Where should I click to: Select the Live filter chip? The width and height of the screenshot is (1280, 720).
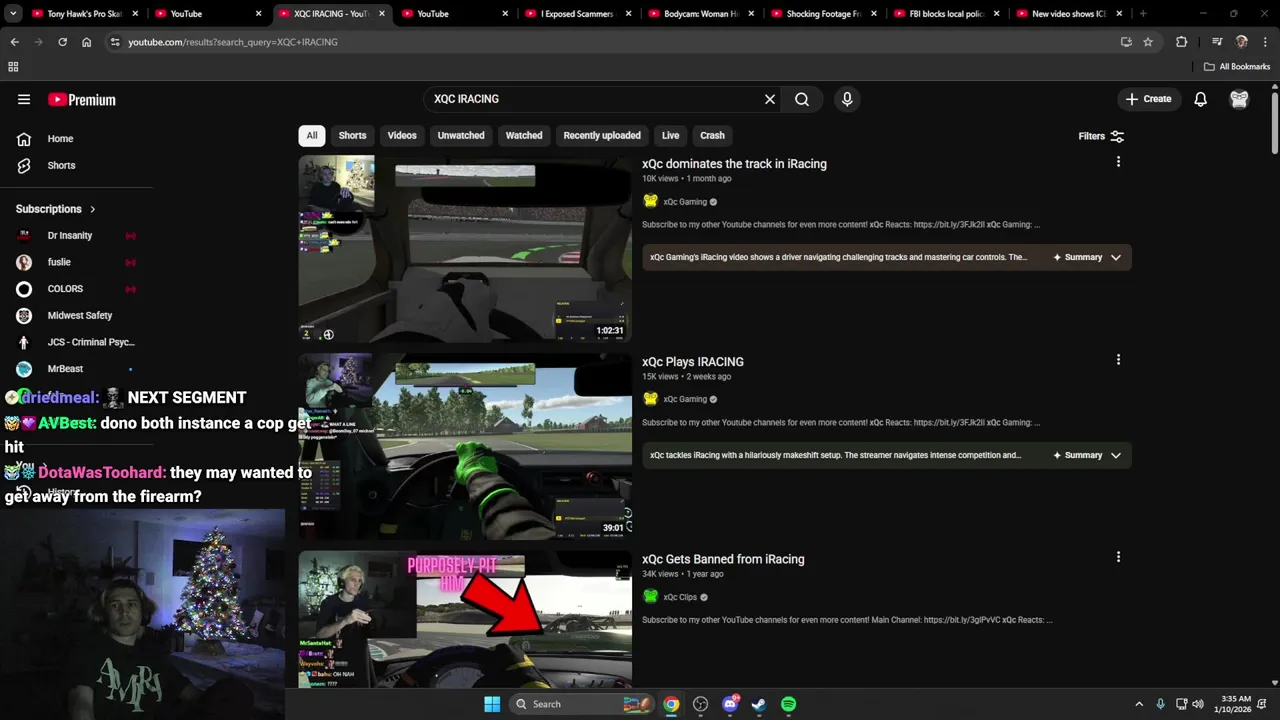tap(670, 135)
